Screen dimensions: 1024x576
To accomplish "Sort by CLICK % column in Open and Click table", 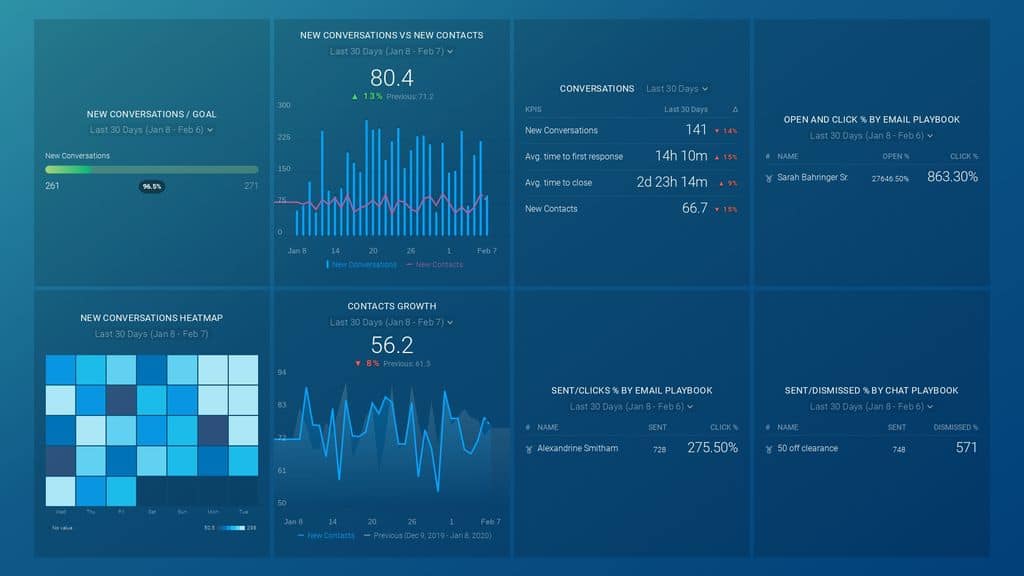I will coord(964,157).
